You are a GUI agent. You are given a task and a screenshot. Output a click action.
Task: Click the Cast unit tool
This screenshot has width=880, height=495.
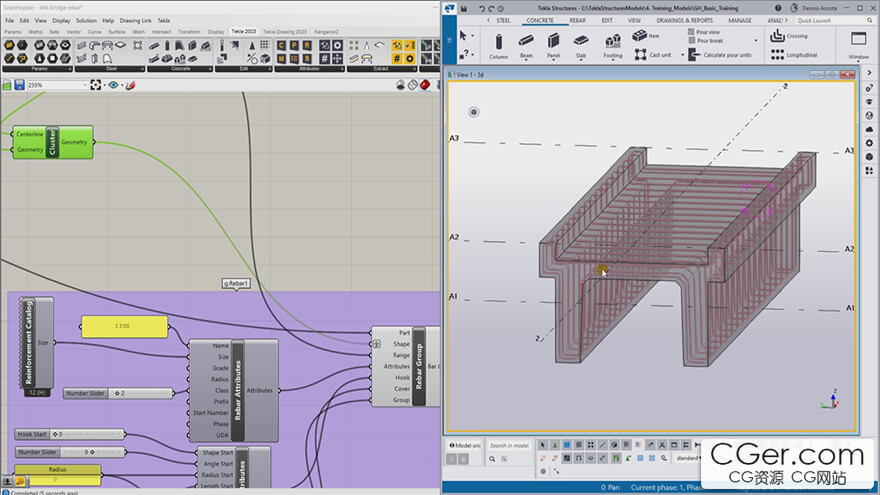click(x=653, y=55)
